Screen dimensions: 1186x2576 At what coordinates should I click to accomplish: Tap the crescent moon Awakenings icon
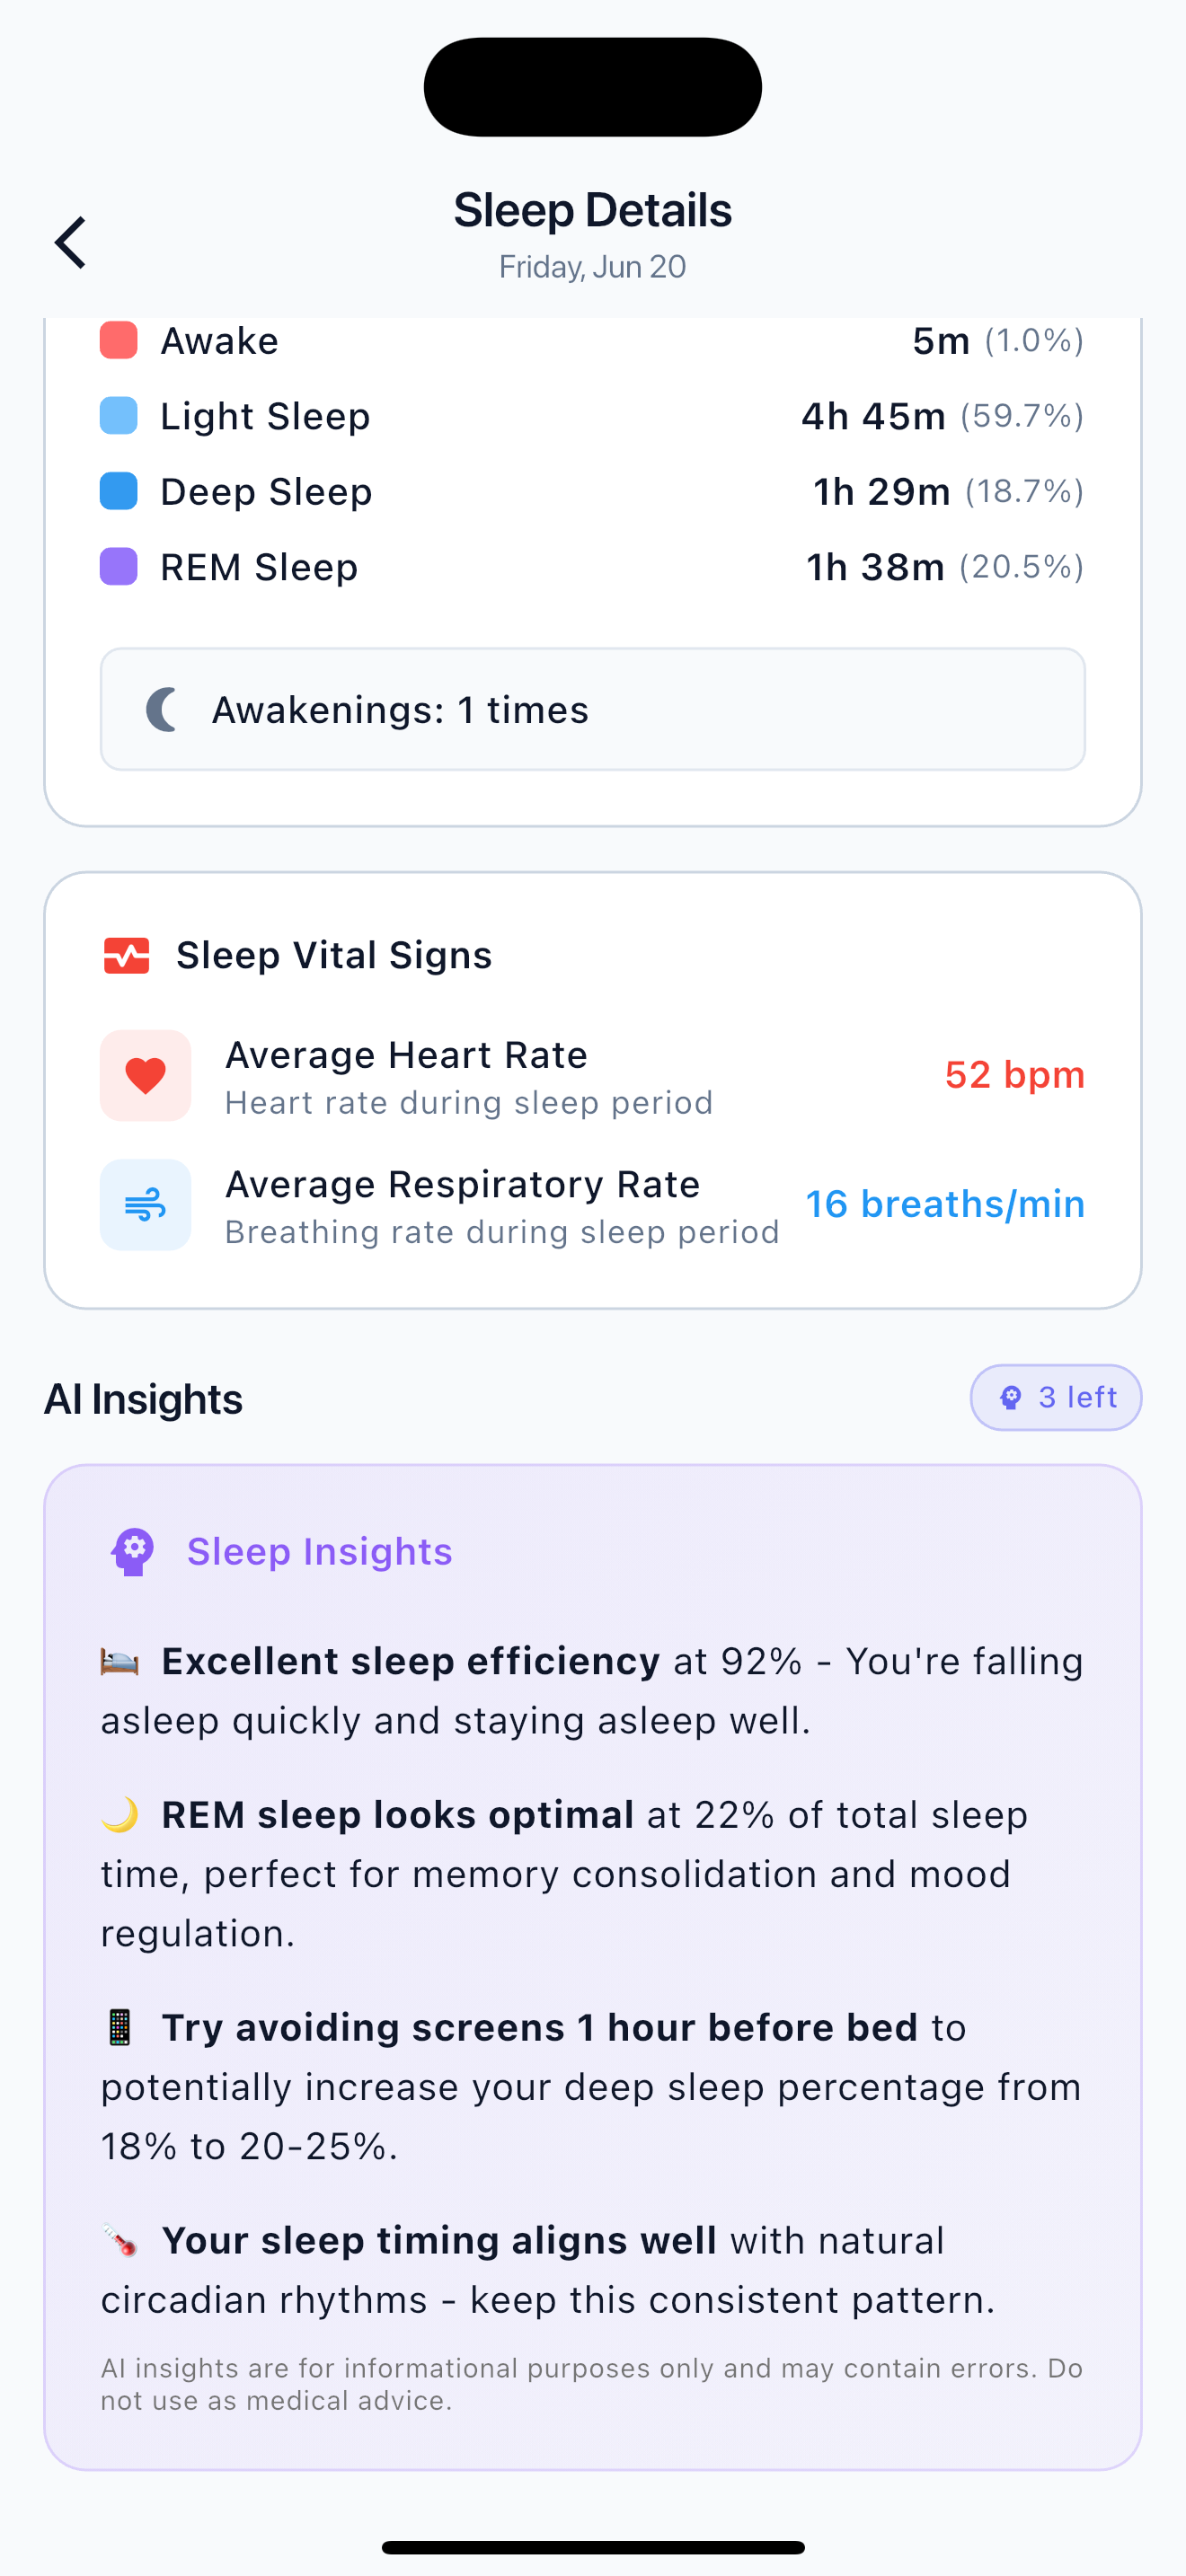(x=162, y=710)
